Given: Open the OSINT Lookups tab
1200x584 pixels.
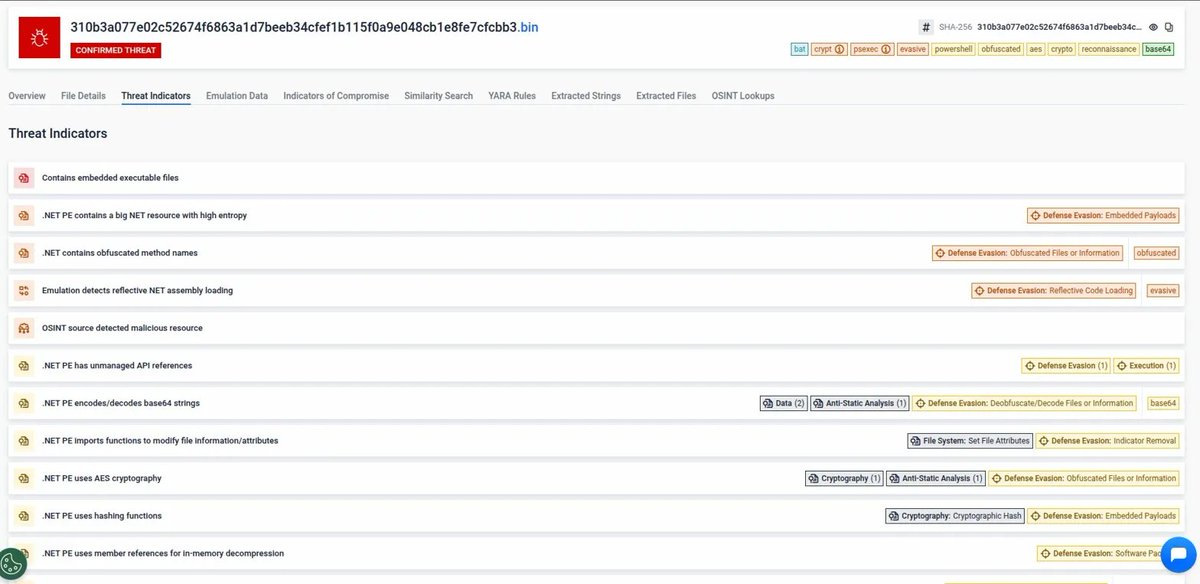Looking at the screenshot, I should [743, 96].
